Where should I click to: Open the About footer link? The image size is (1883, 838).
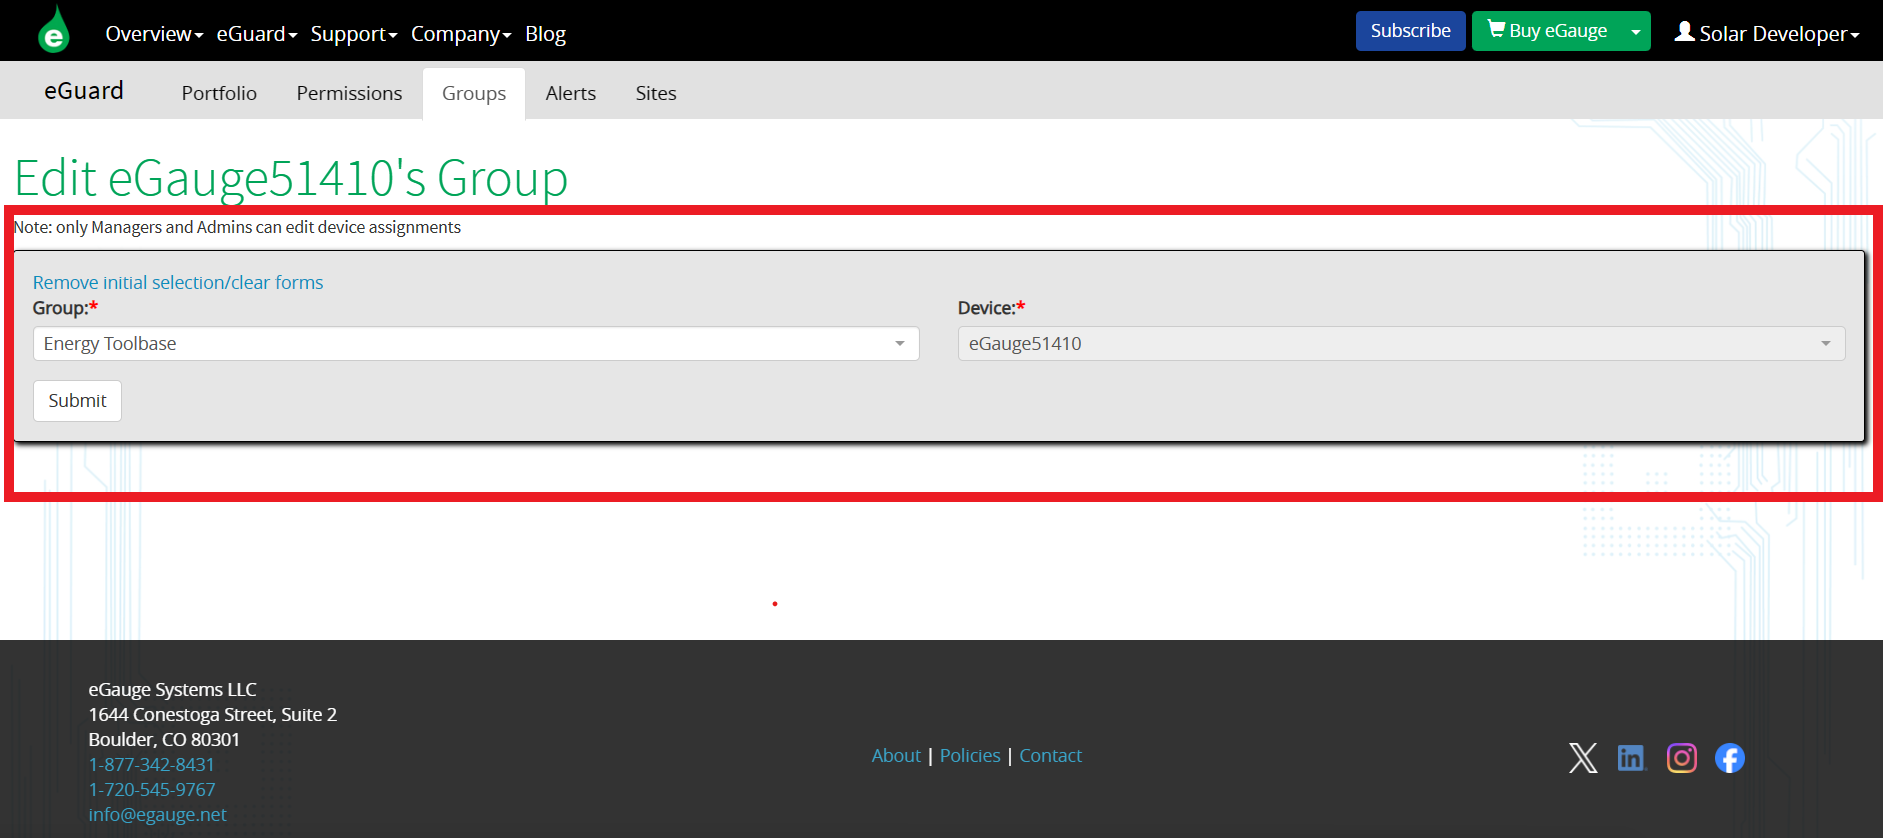tap(896, 756)
